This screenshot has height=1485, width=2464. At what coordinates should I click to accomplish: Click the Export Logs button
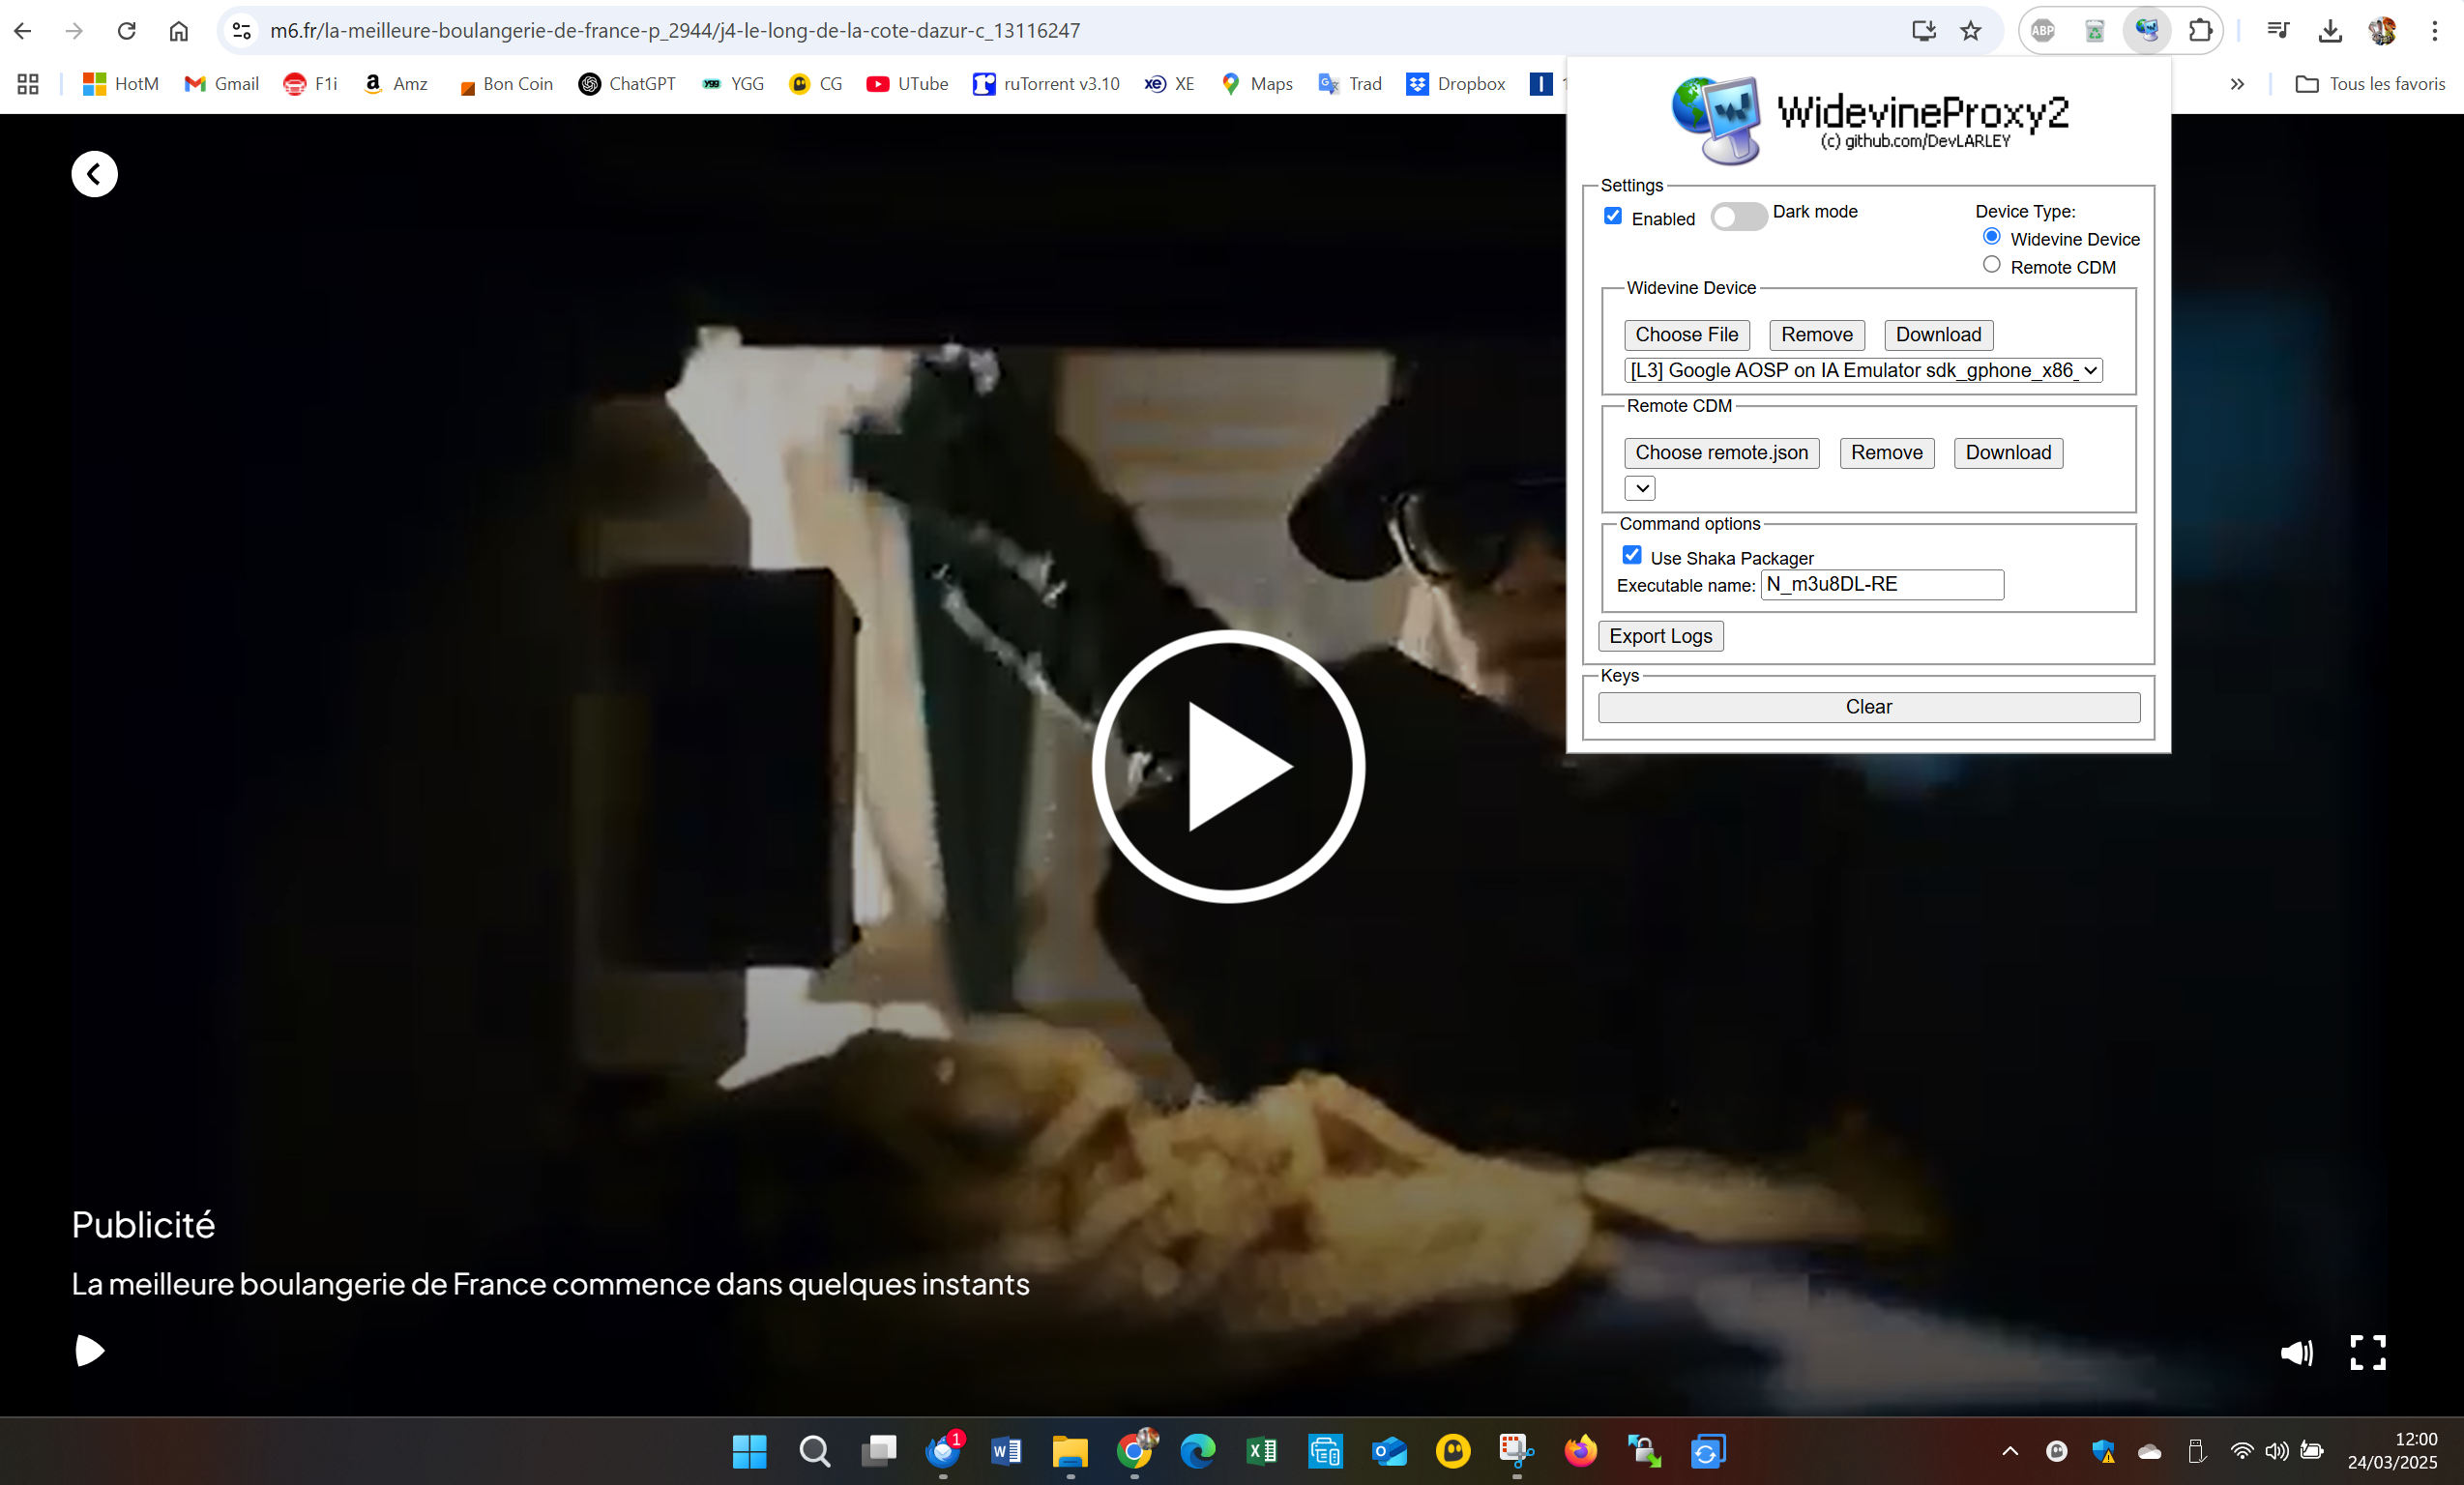pos(1660,636)
